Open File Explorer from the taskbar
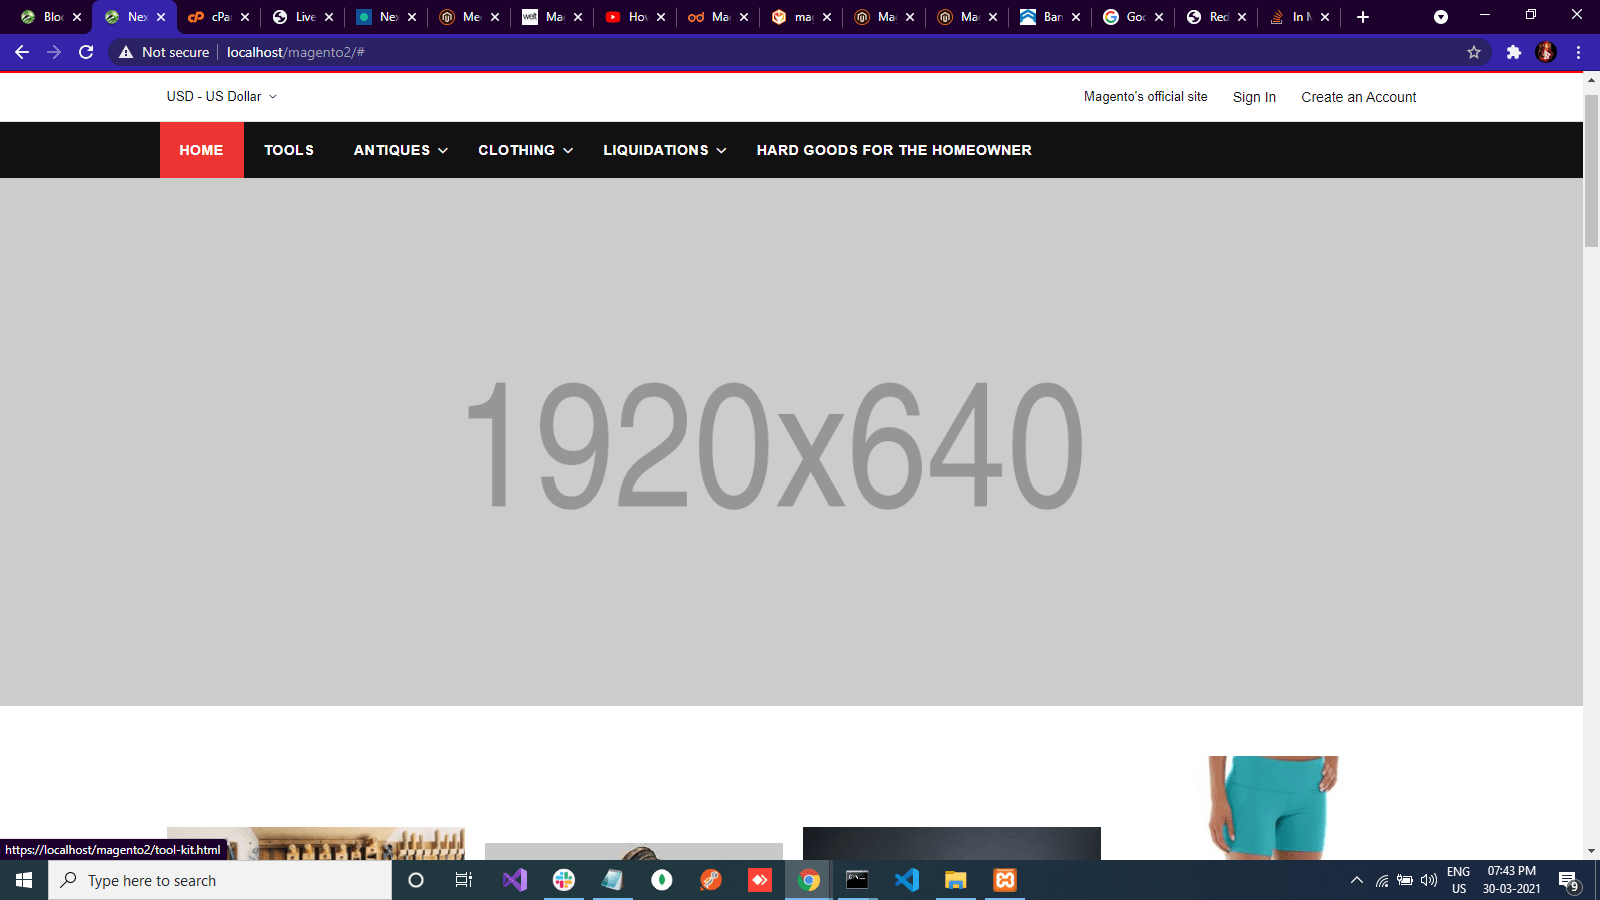This screenshot has width=1600, height=900. click(x=955, y=880)
